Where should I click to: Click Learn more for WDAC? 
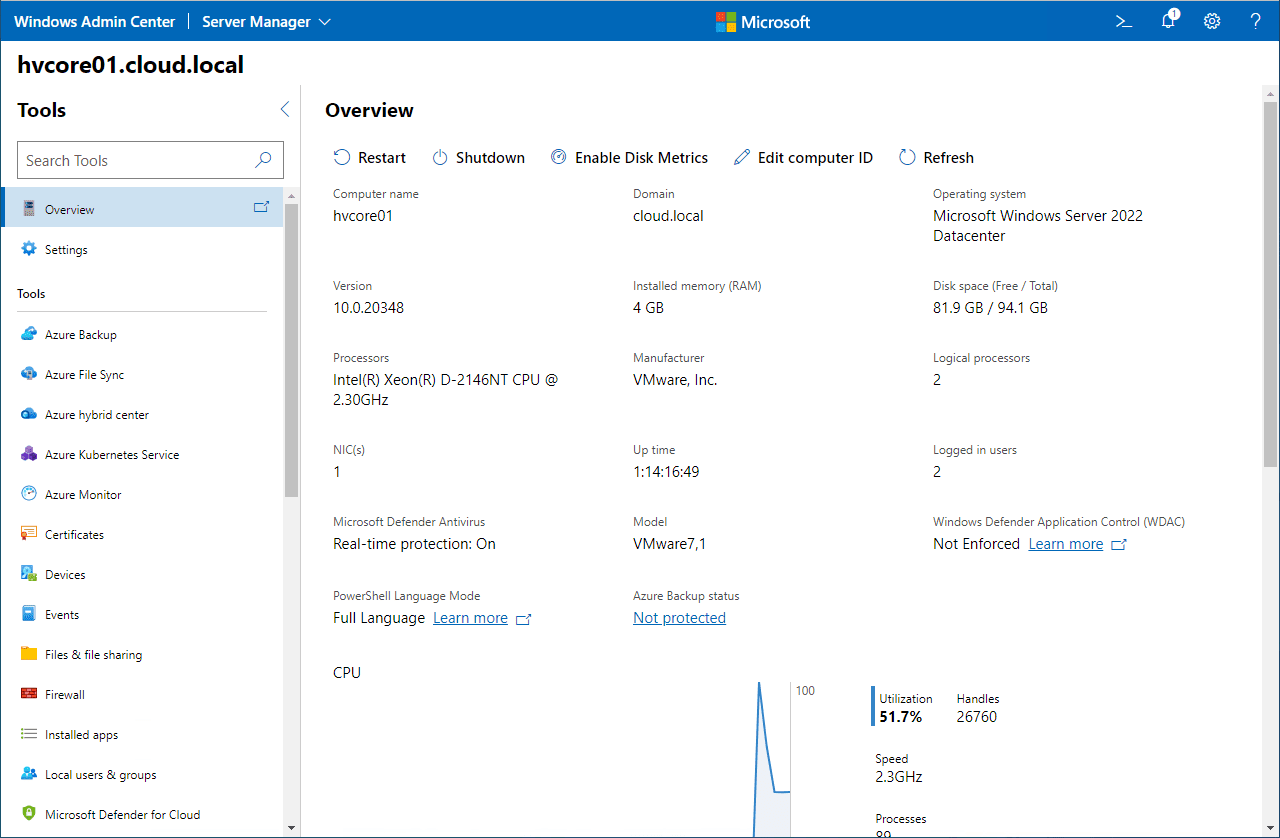1065,544
